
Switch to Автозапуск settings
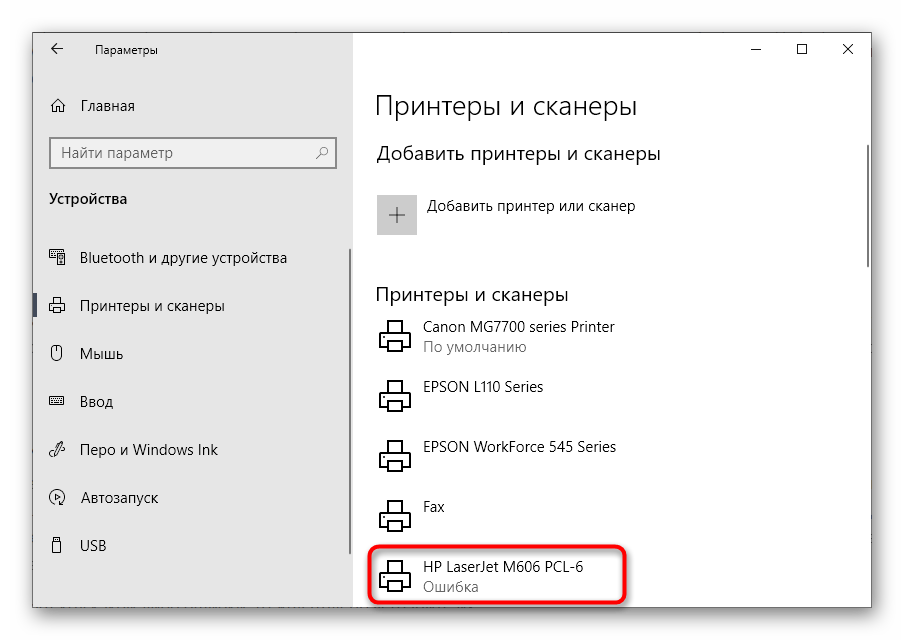119,498
